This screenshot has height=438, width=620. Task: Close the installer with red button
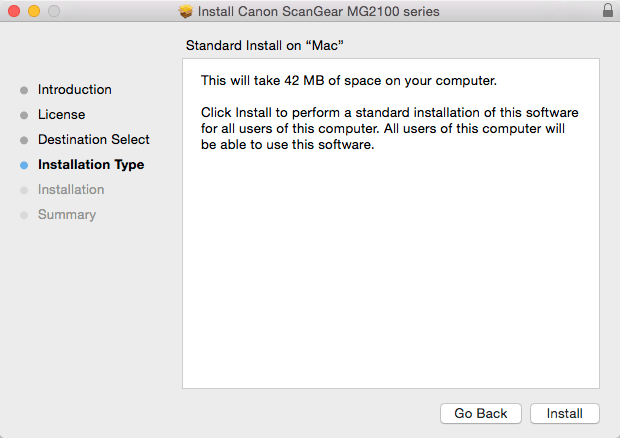pyautogui.click(x=14, y=11)
